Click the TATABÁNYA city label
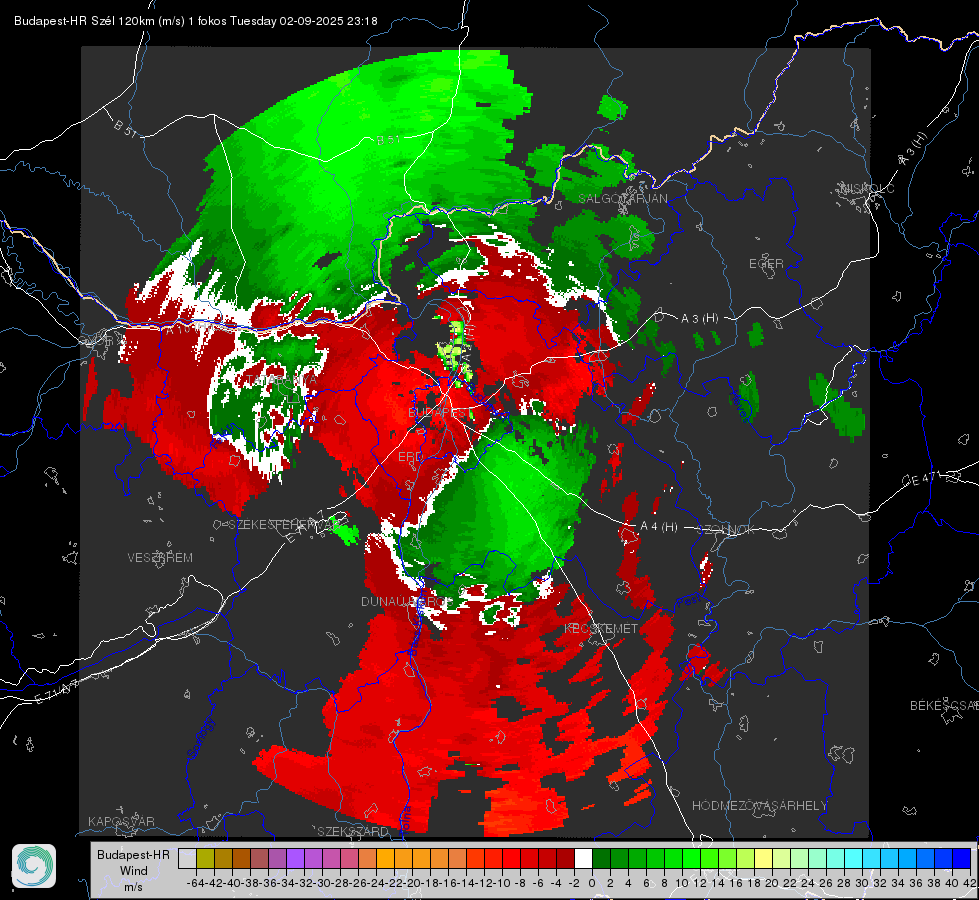Screen dimensions: 979x900 (282, 380)
